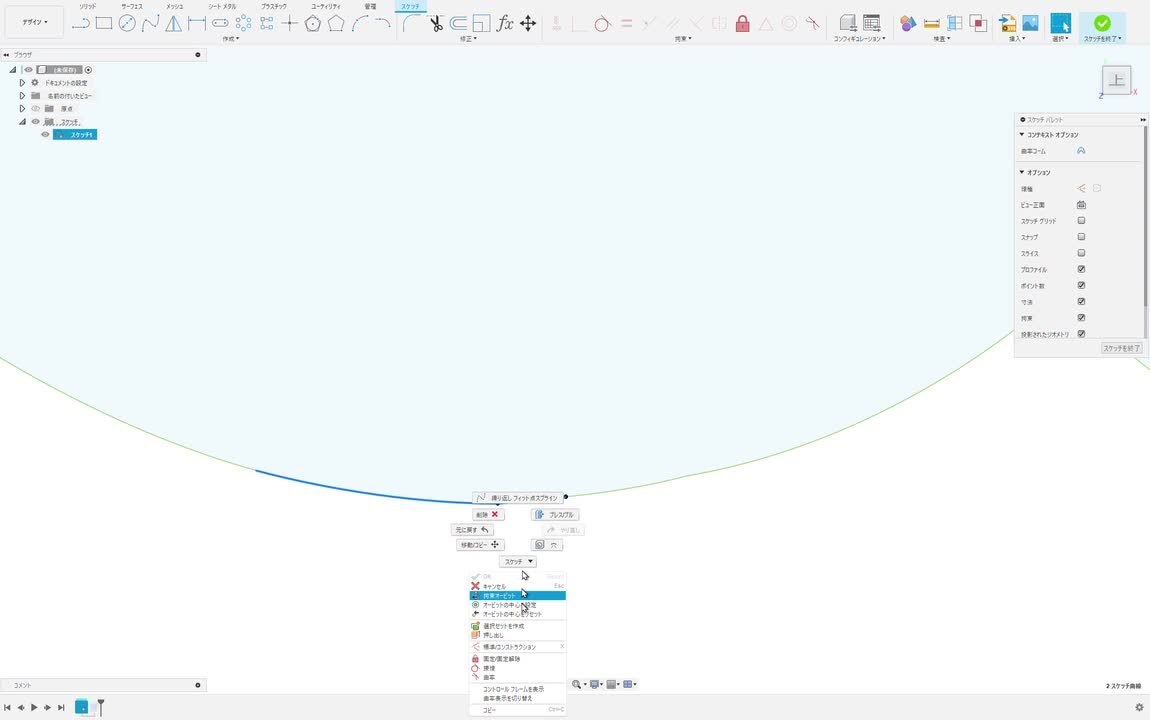Toggle the Projected Geometry checkbox
Image resolution: width=1150 pixels, height=720 pixels.
point(1081,334)
